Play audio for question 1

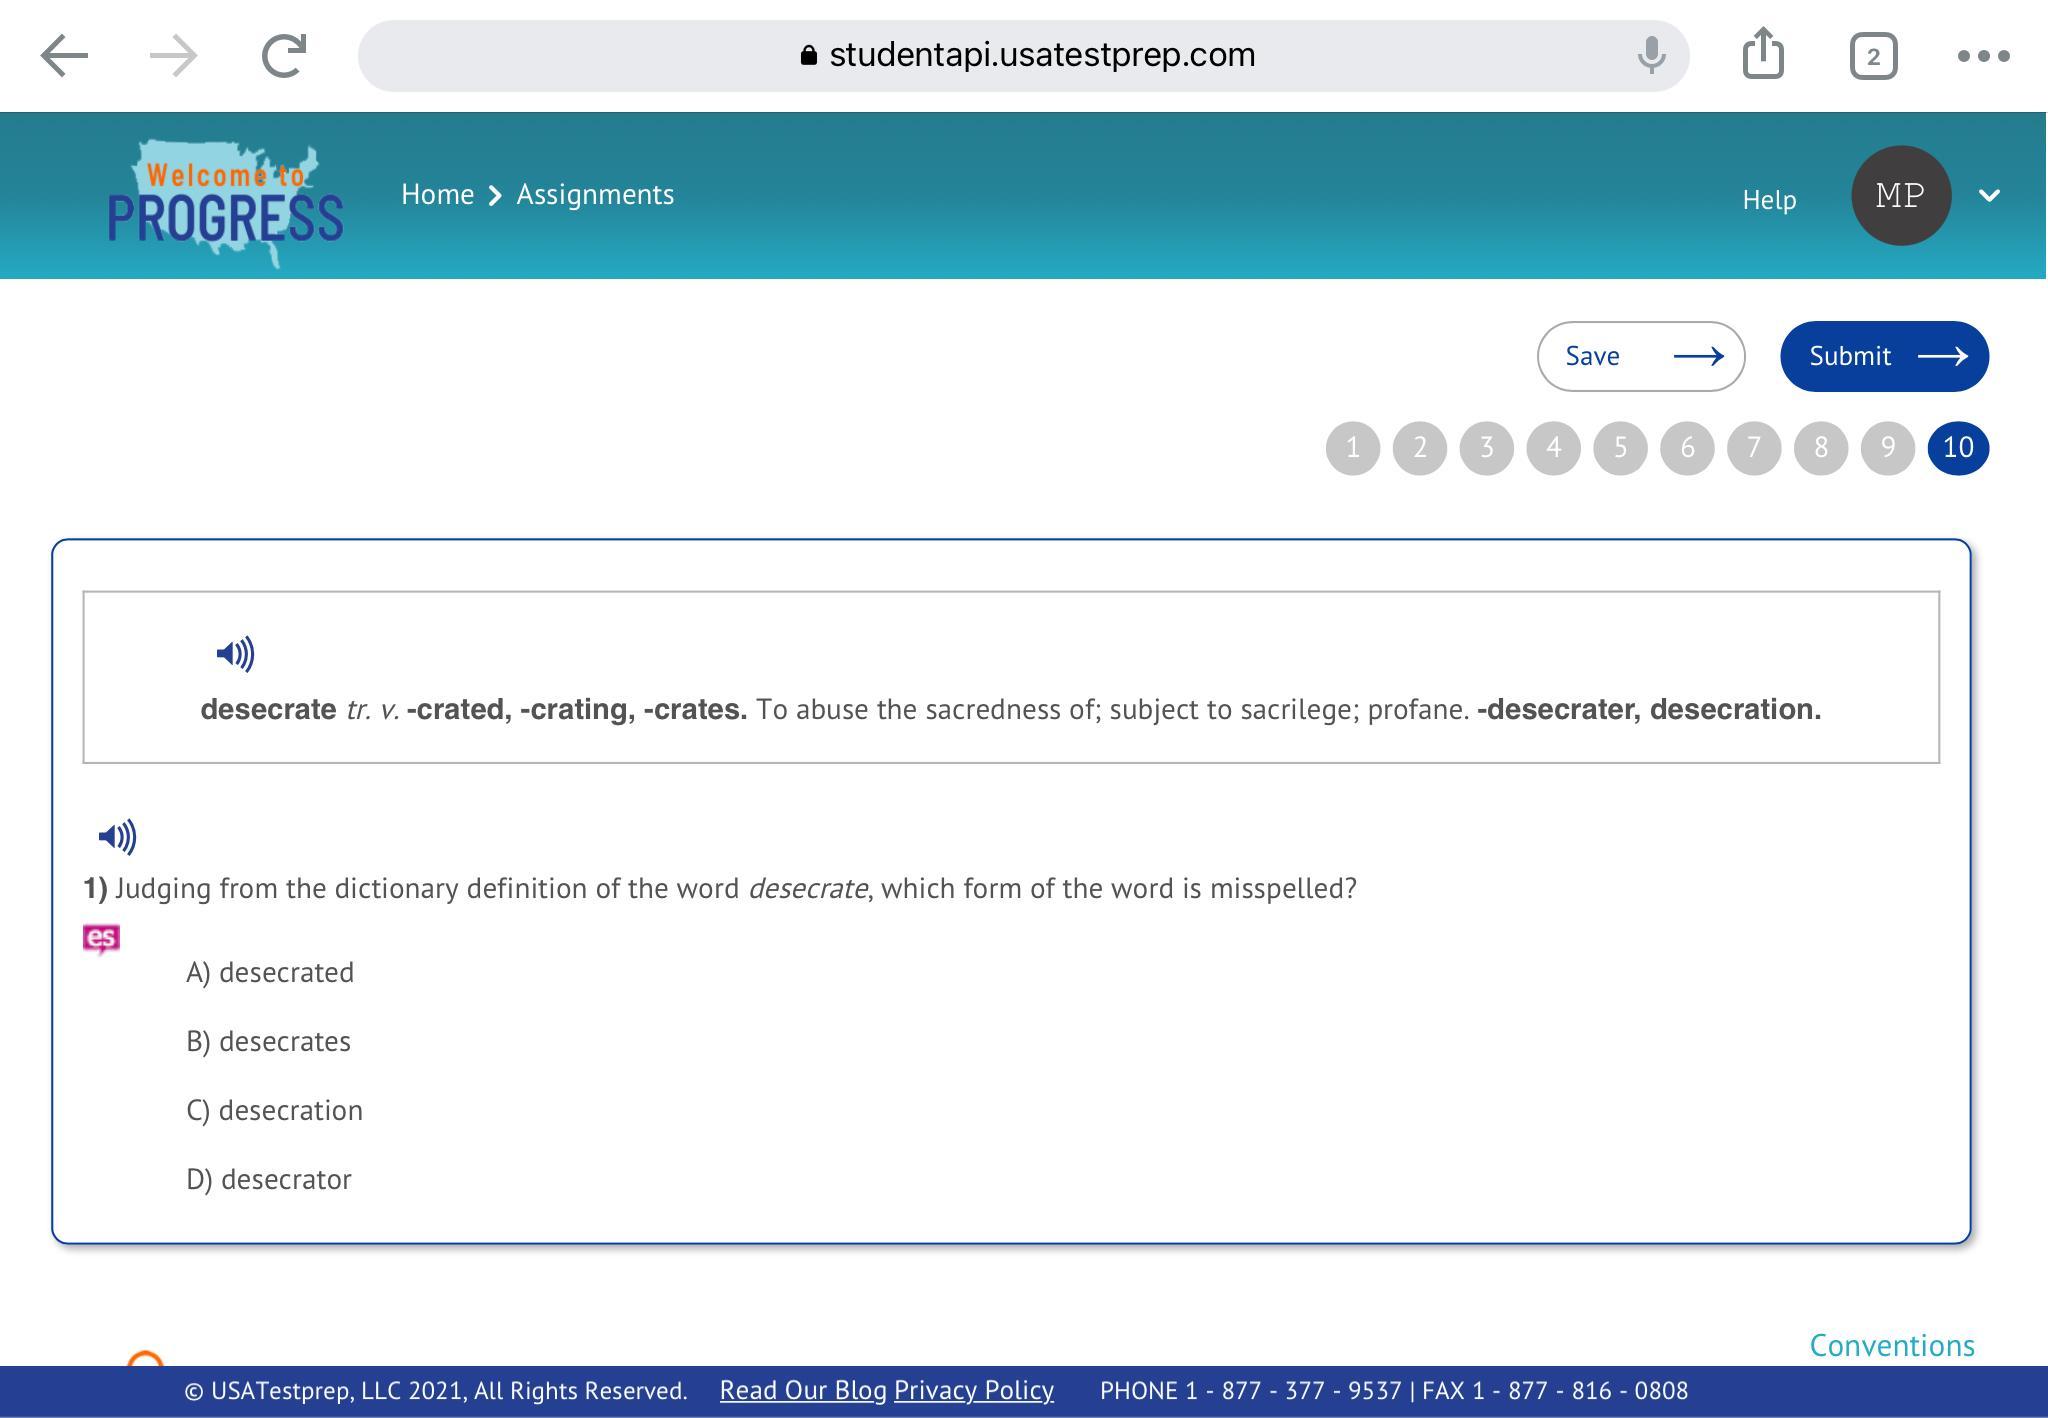coord(117,836)
